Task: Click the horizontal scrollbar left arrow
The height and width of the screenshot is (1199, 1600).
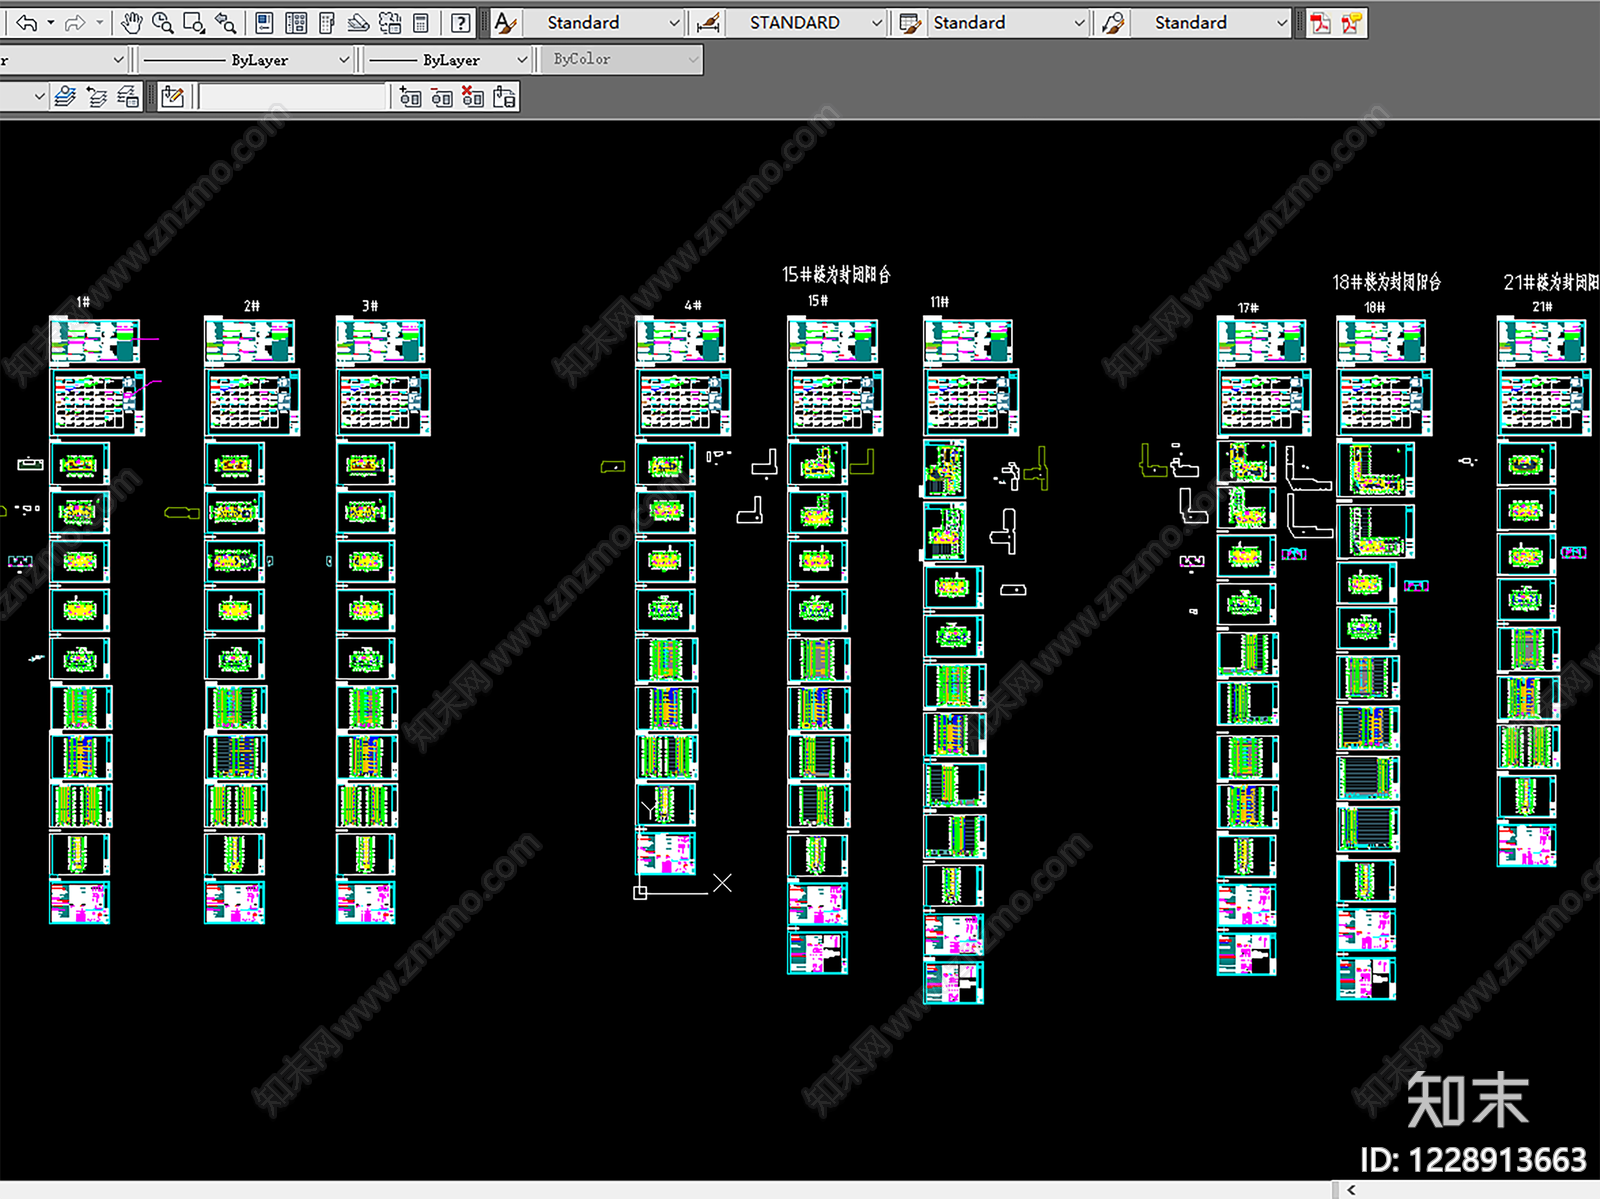Action: click(1351, 1190)
